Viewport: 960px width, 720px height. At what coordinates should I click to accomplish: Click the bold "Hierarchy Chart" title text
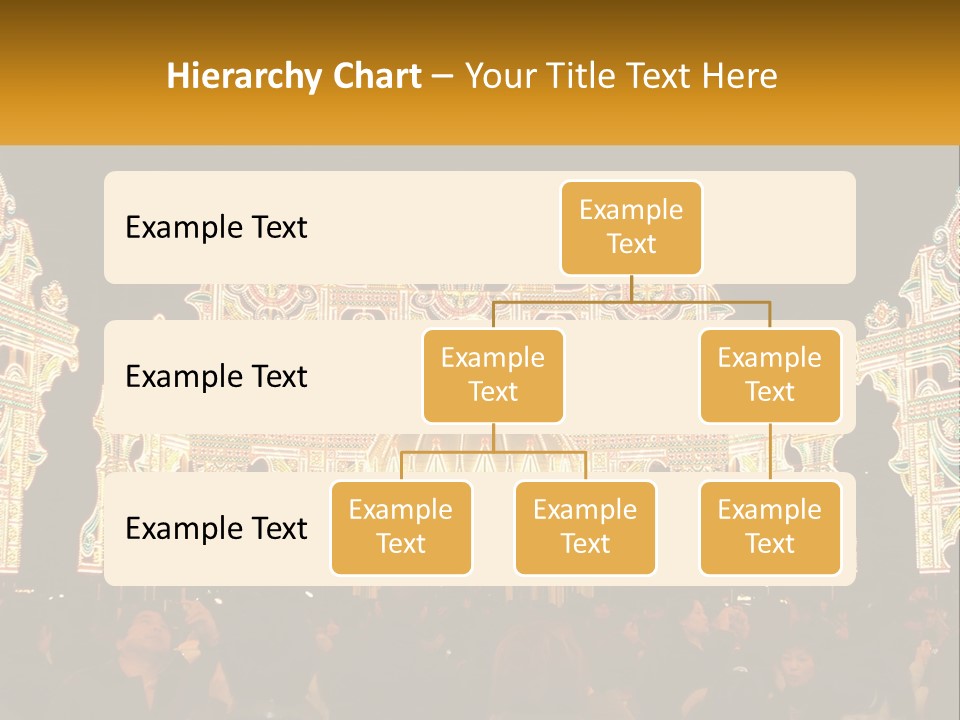pos(293,76)
